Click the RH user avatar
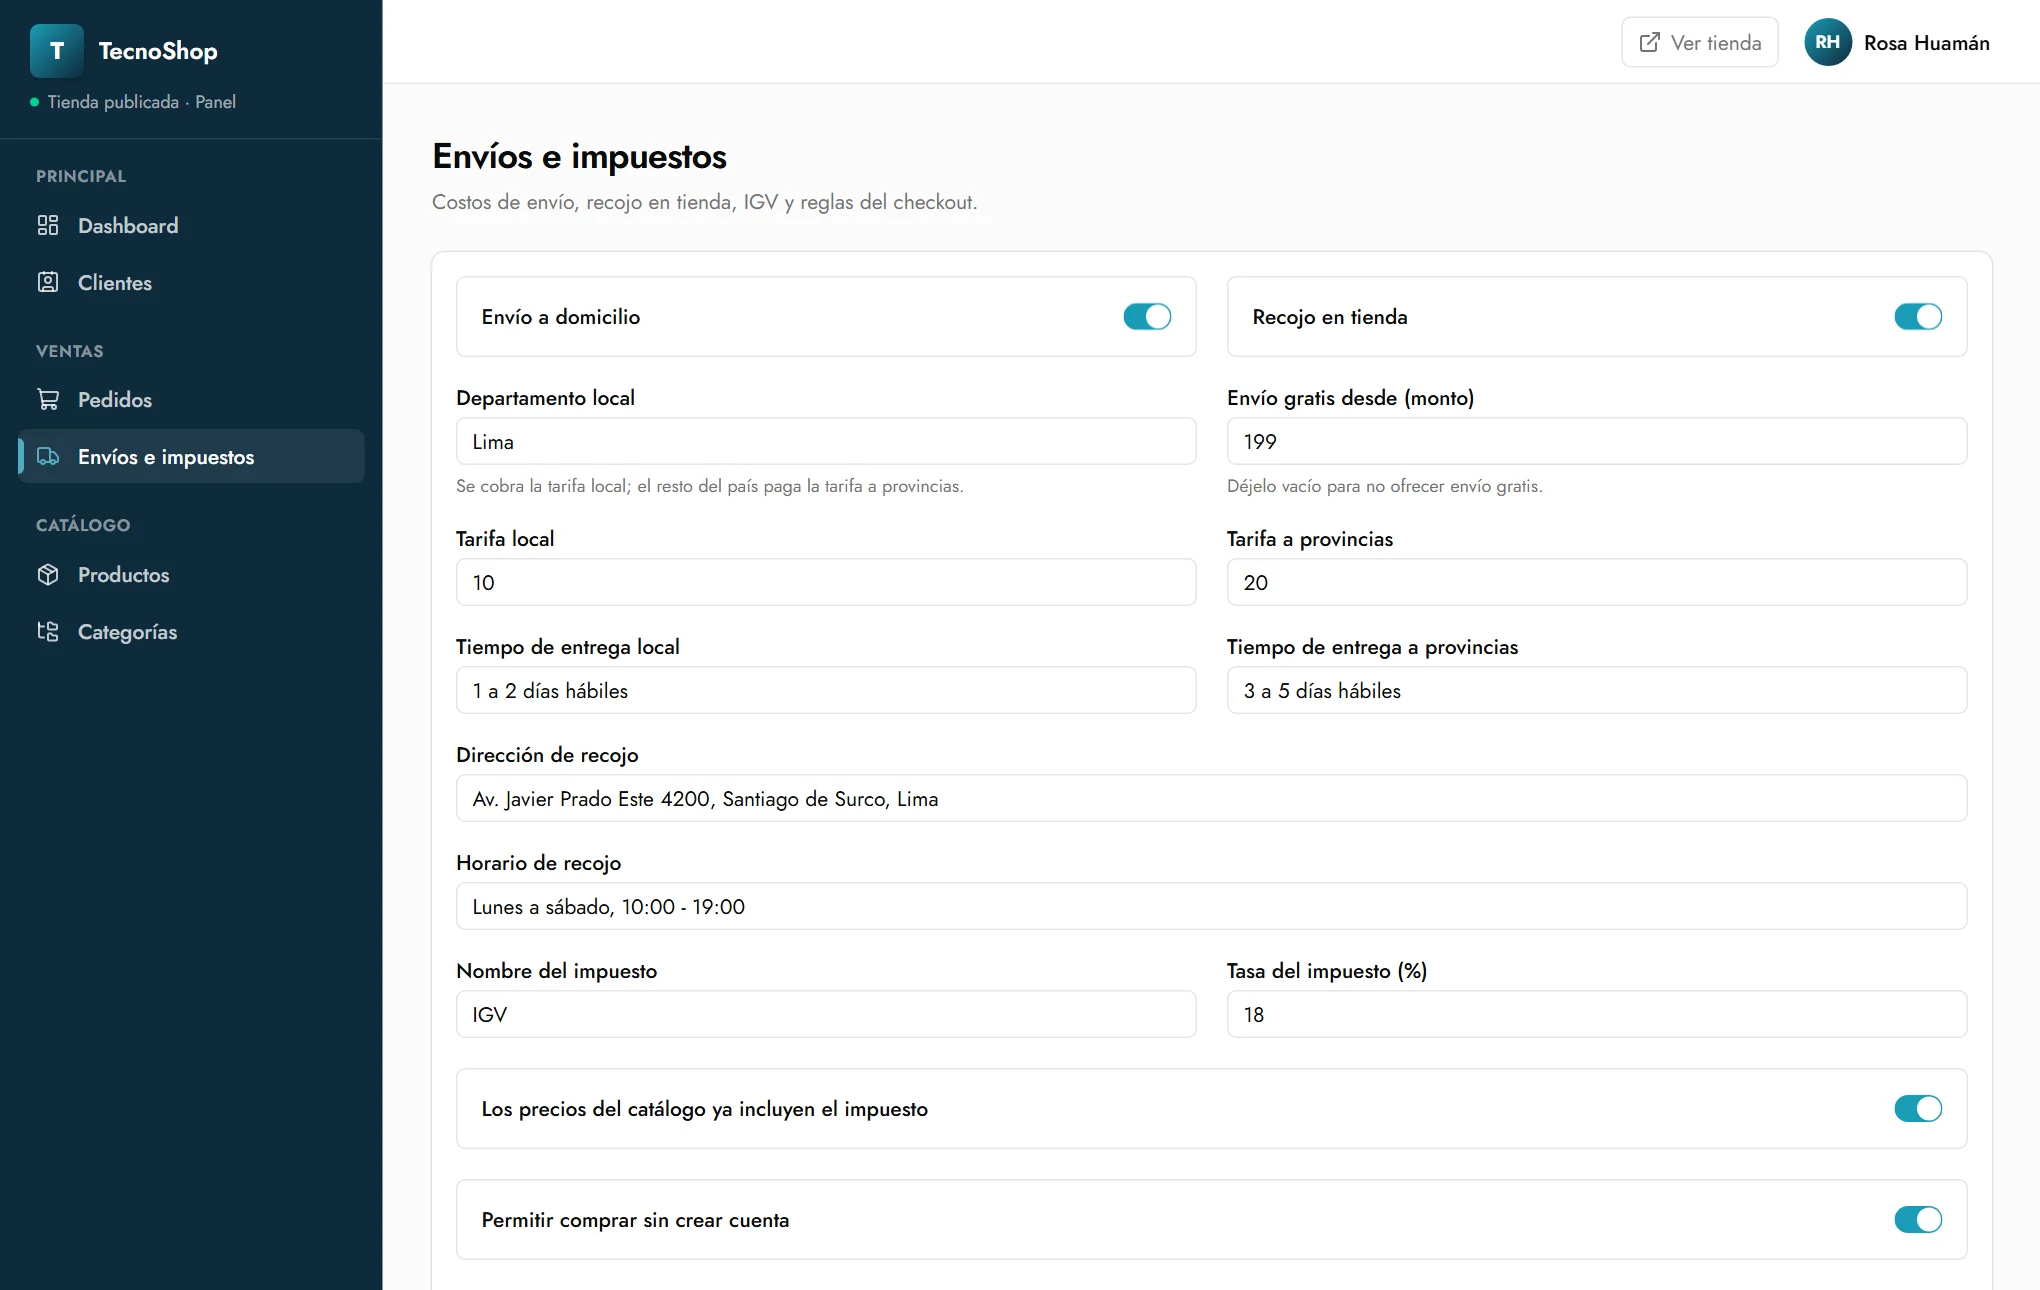2040x1290 pixels. point(1828,43)
